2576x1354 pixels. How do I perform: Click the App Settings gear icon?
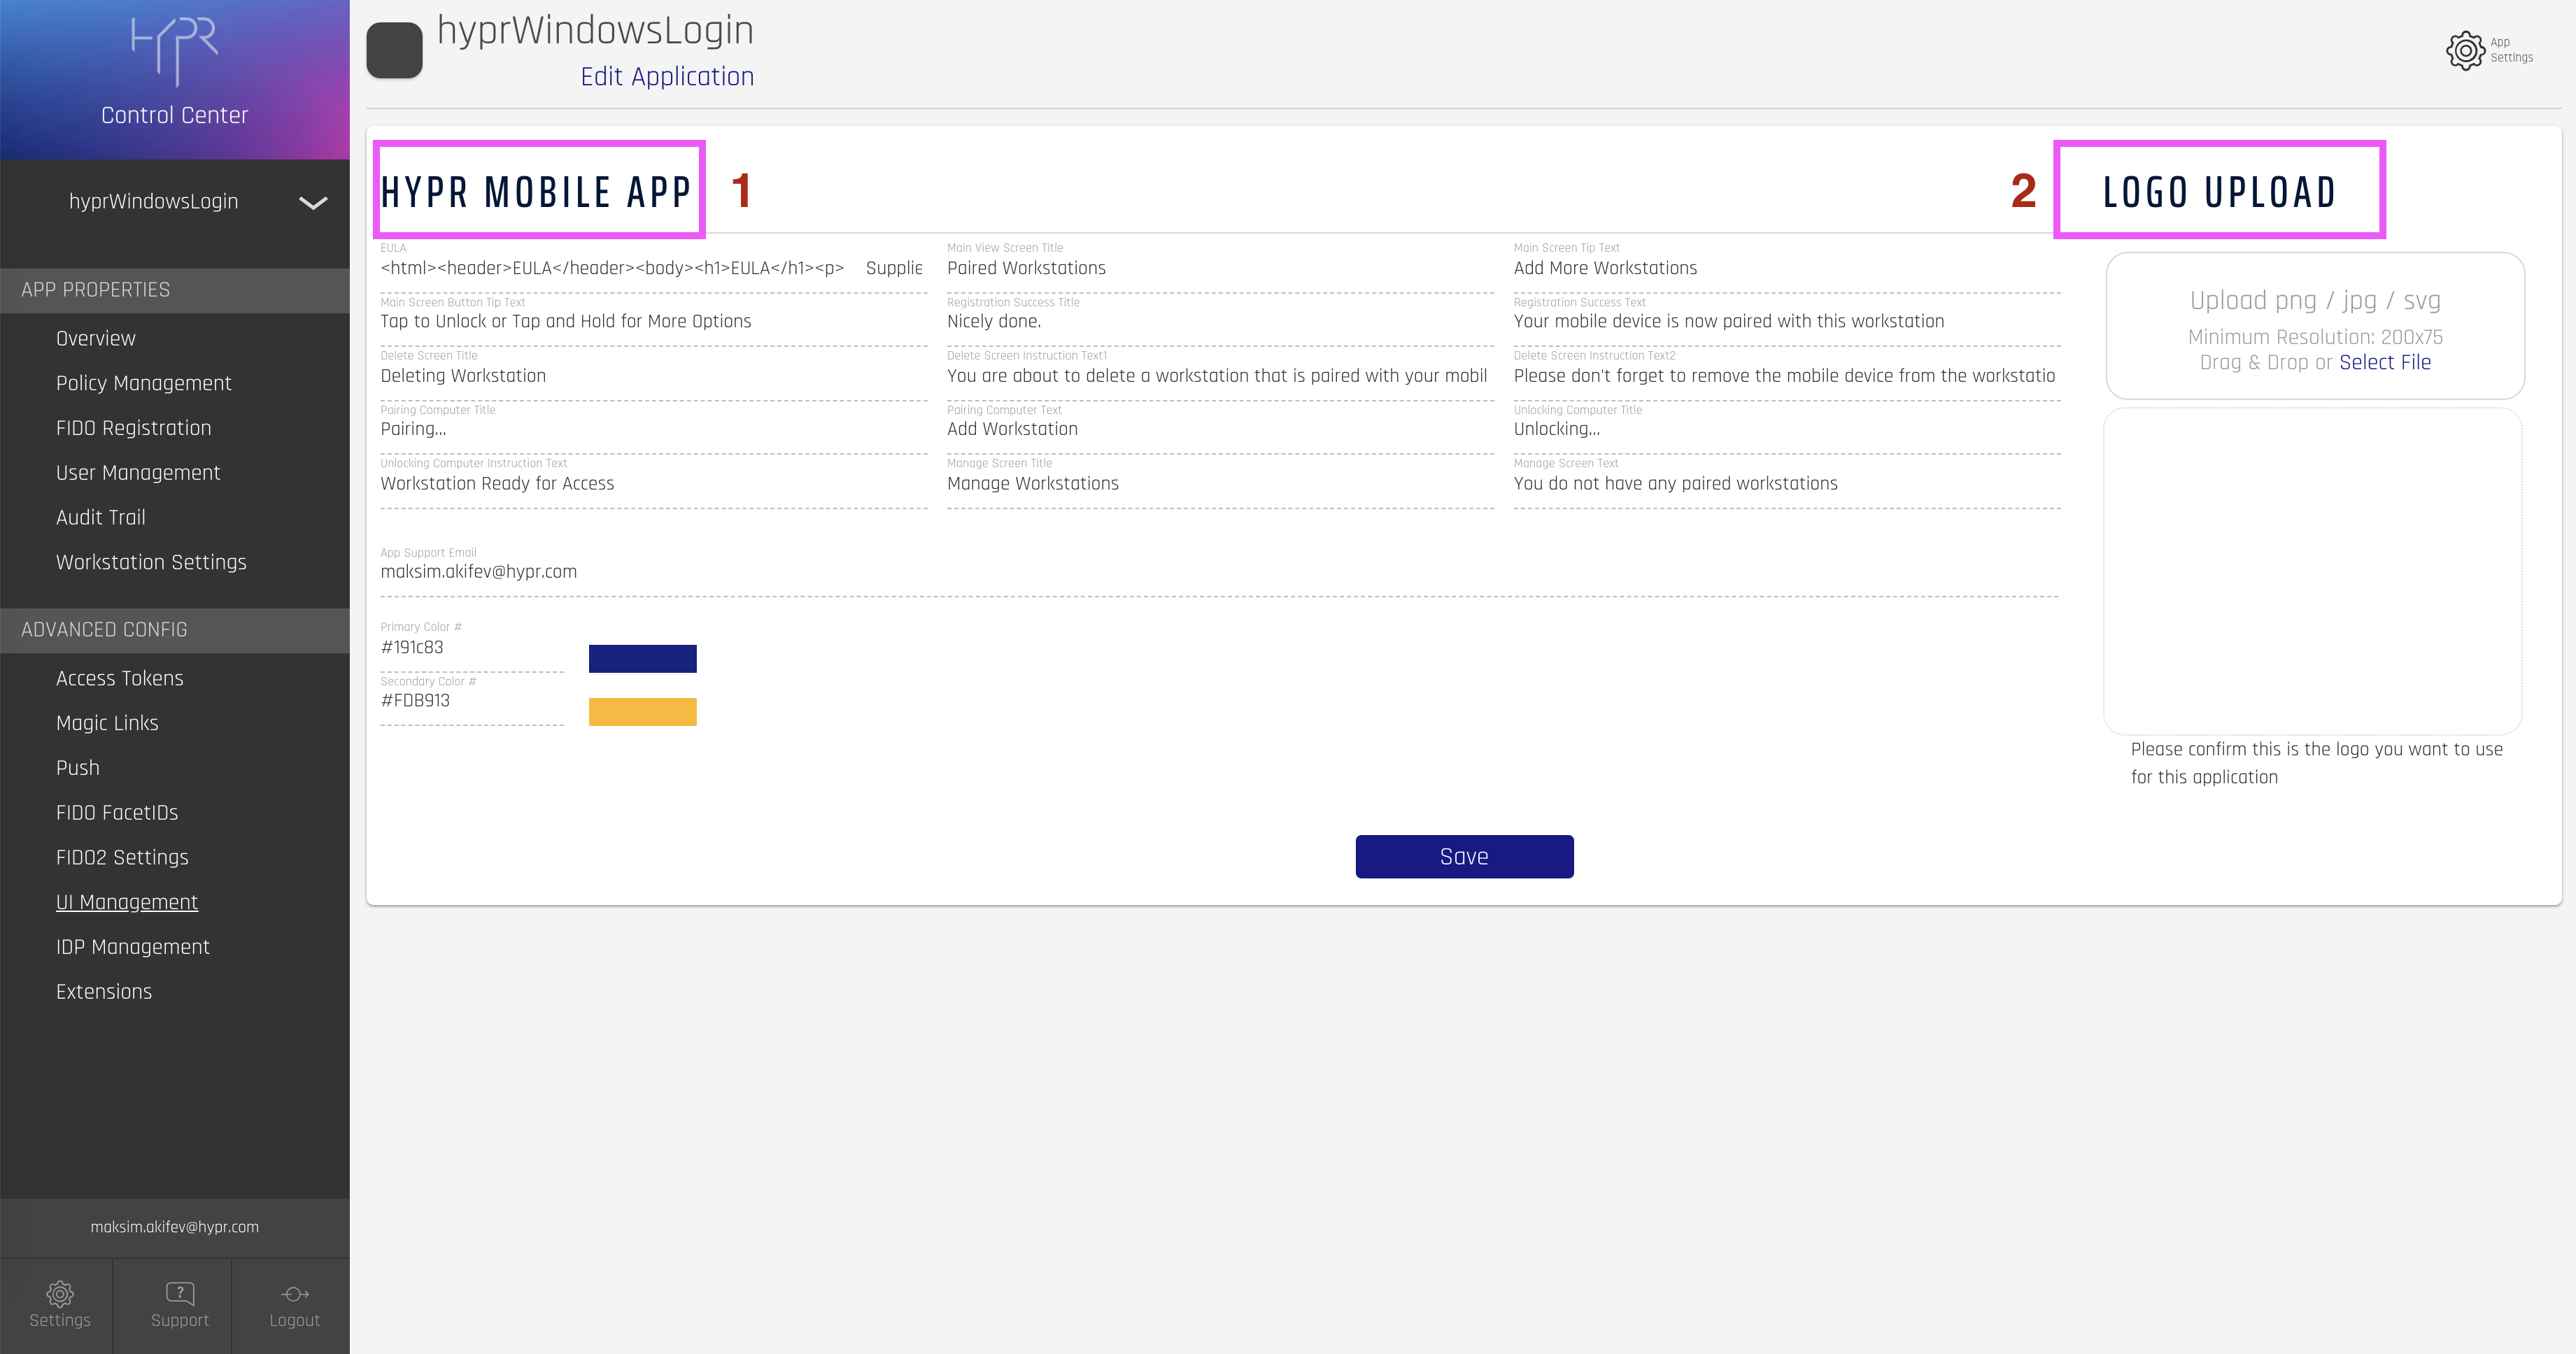pyautogui.click(x=2465, y=50)
